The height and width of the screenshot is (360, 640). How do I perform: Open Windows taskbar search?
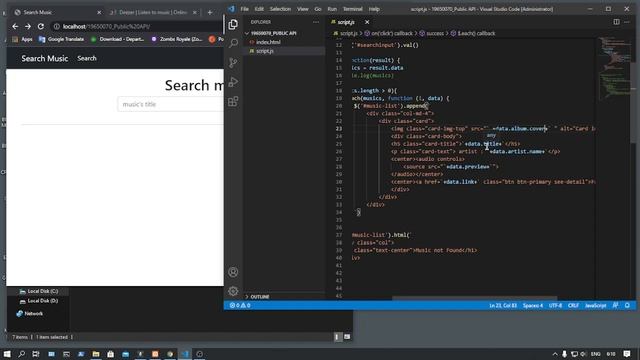click(x=22, y=354)
